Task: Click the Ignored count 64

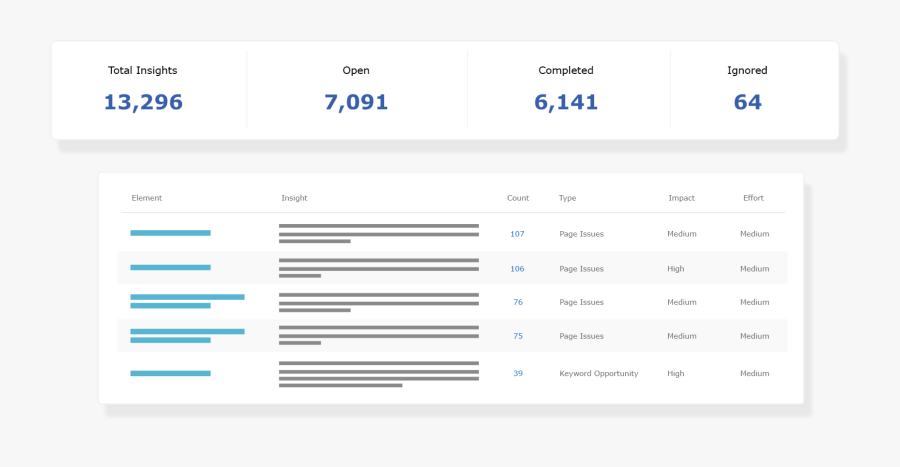Action: [747, 102]
